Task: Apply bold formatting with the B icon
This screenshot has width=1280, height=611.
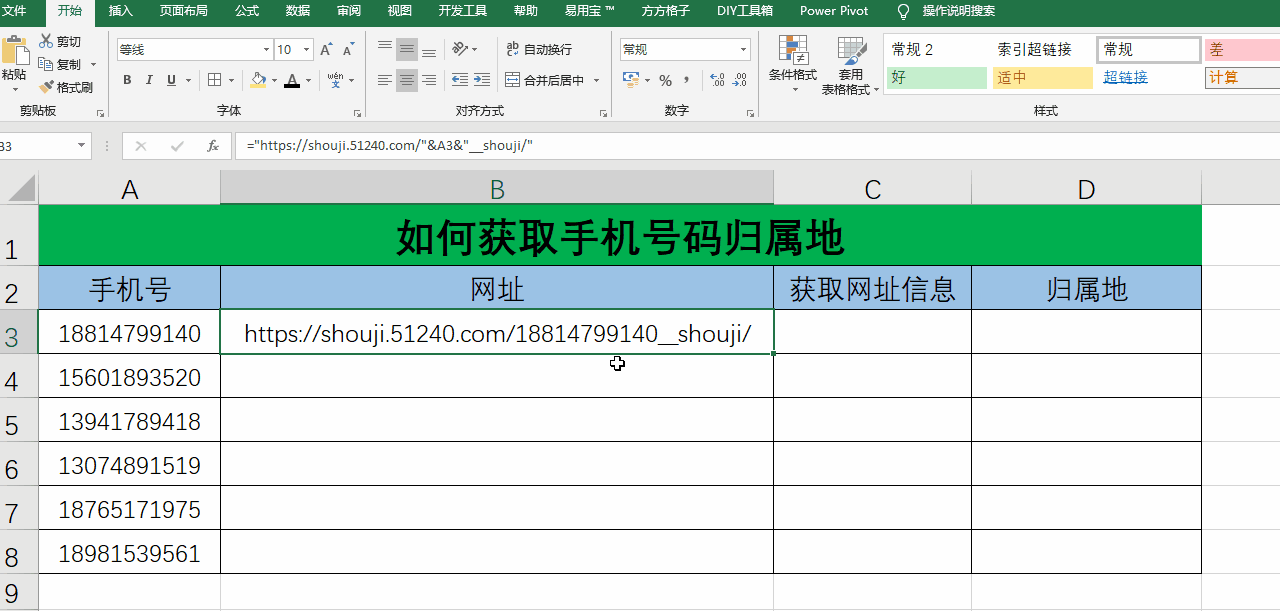Action: pos(127,80)
